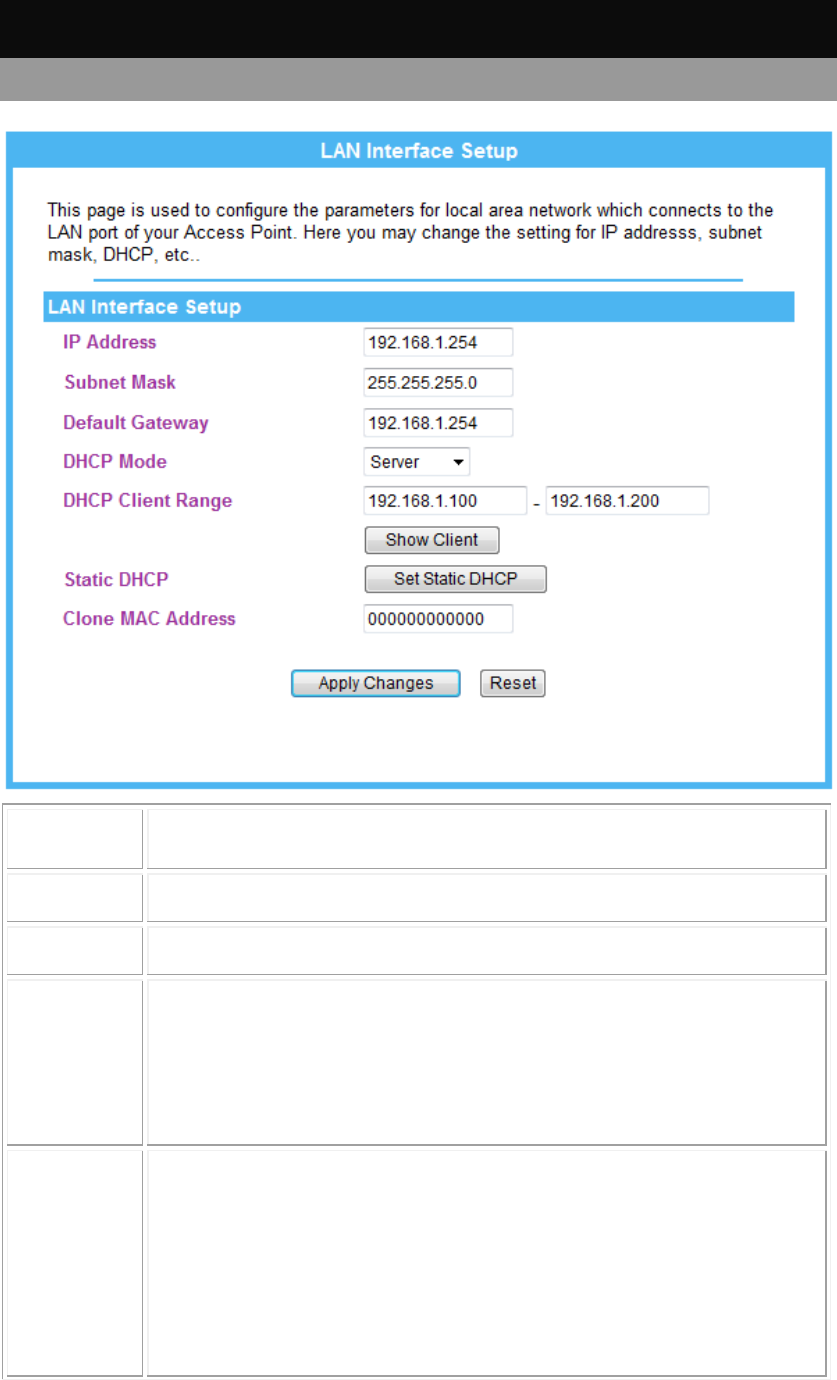Click the IP Address label
Screen dimensions: 837x1380
110,342
